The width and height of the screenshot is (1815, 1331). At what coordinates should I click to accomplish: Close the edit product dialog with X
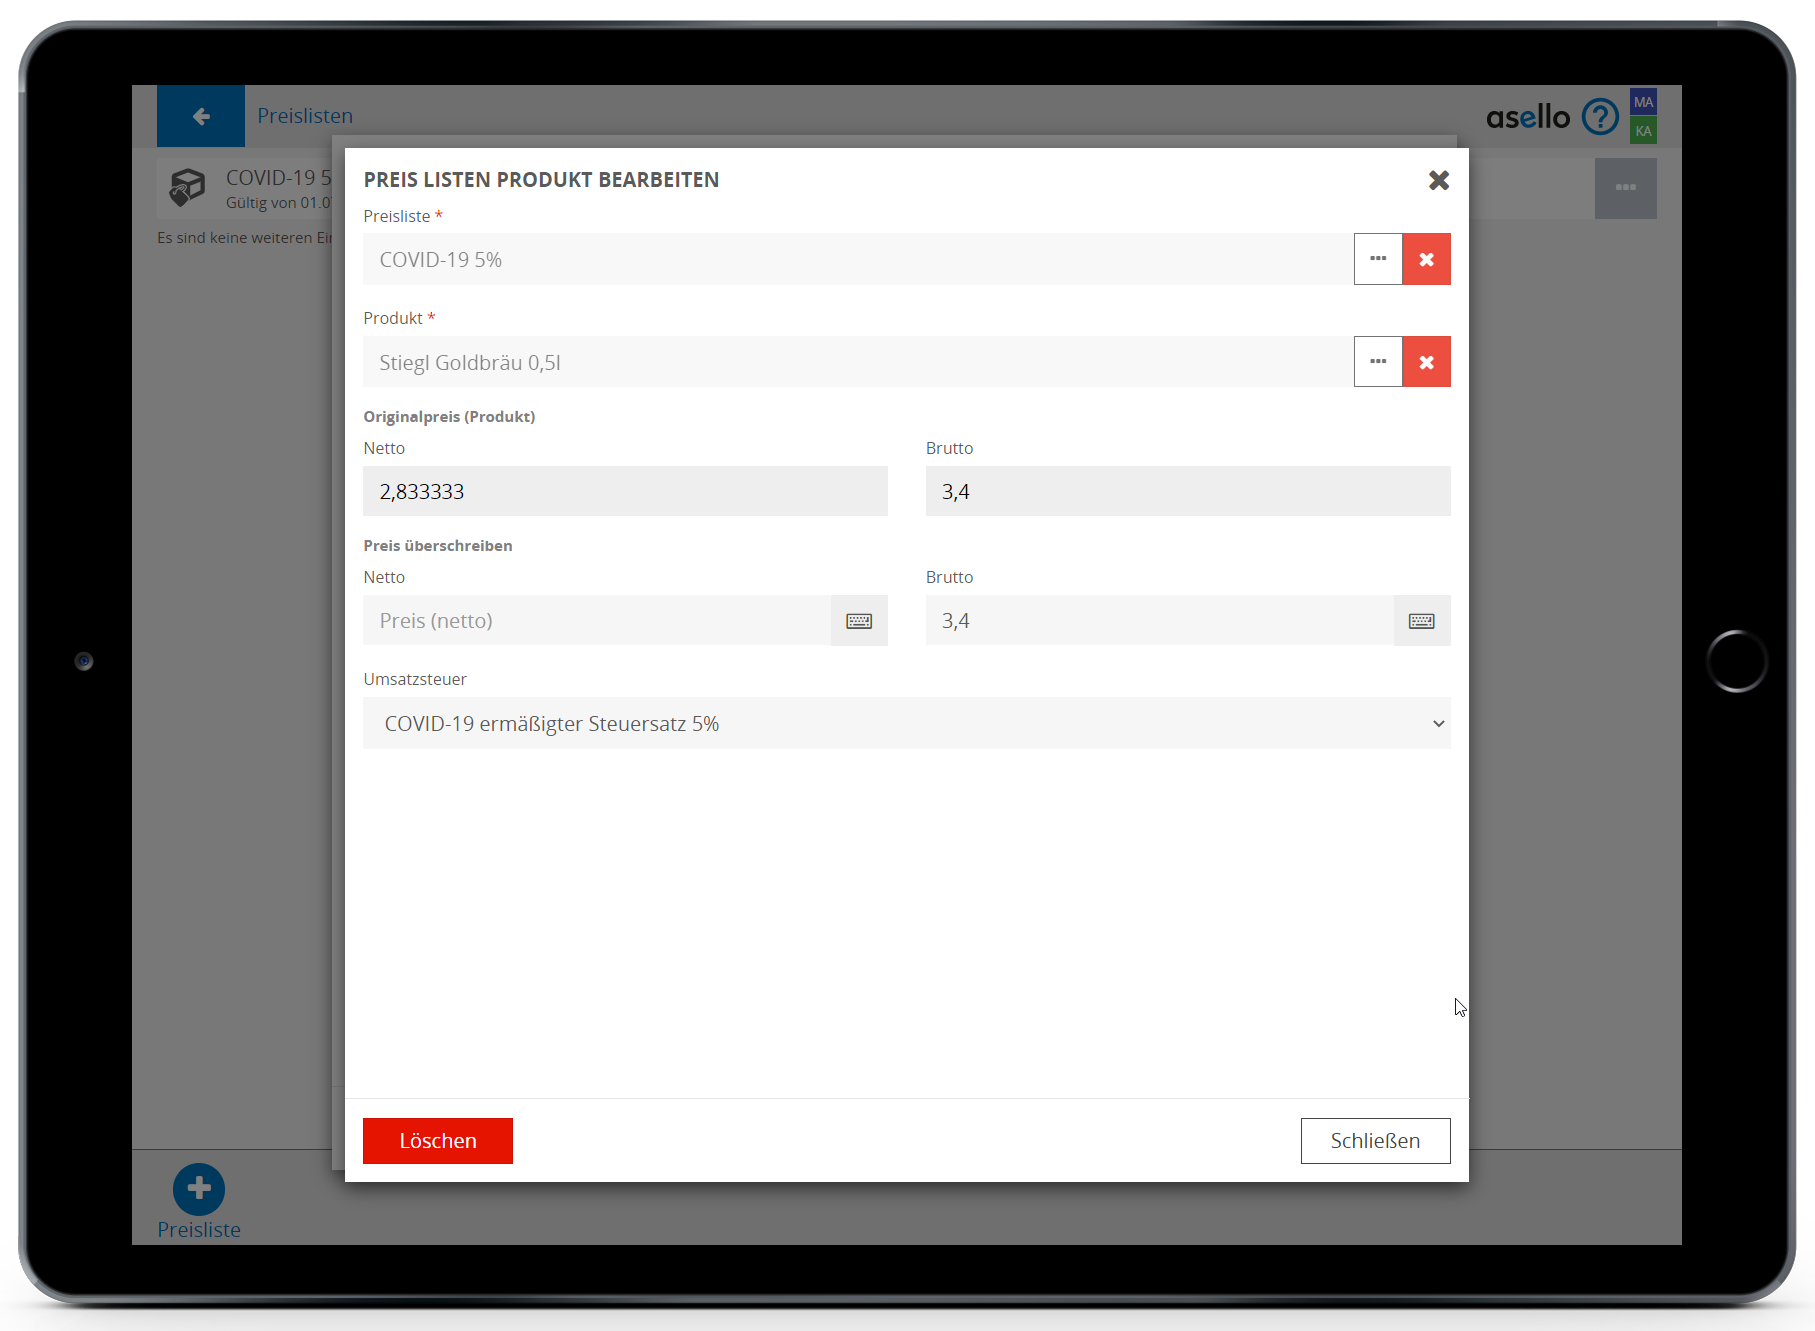[x=1438, y=180]
